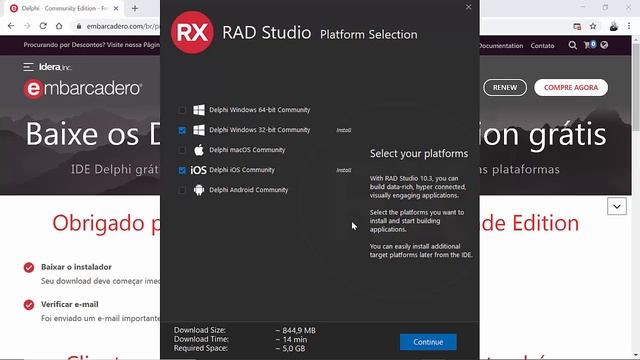This screenshot has width=640, height=360.
Task: Click the embarcadero logo
Action: [x=83, y=89]
